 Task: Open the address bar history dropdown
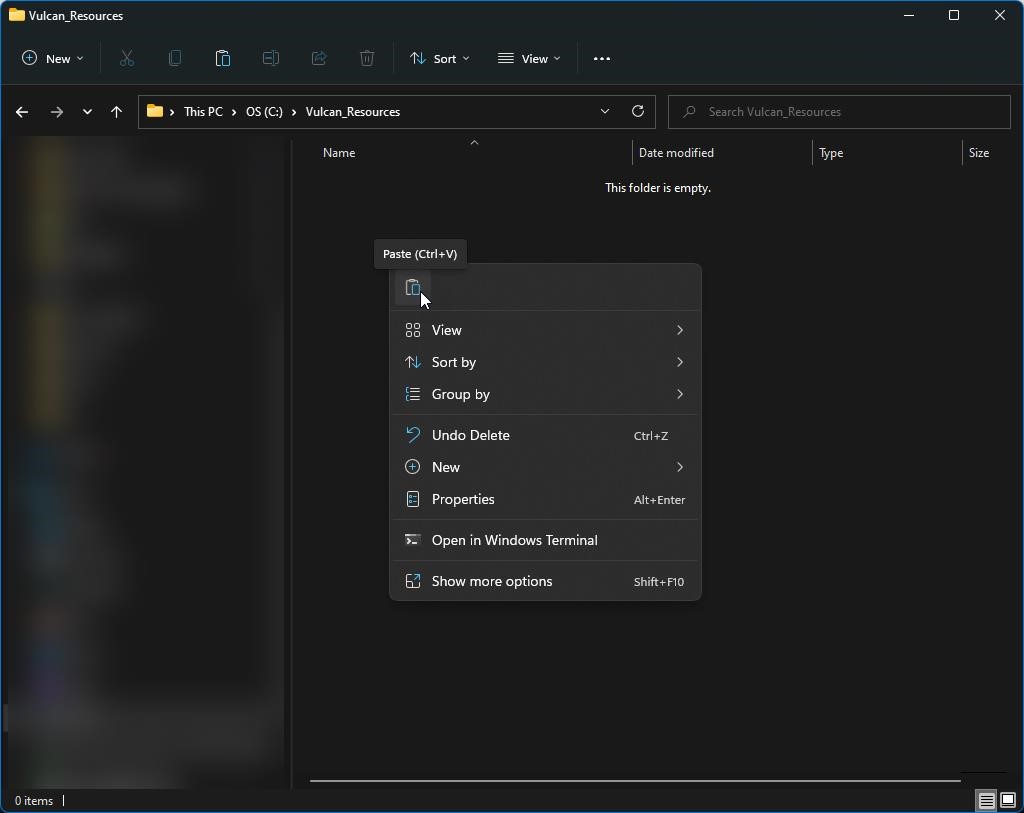(x=605, y=111)
